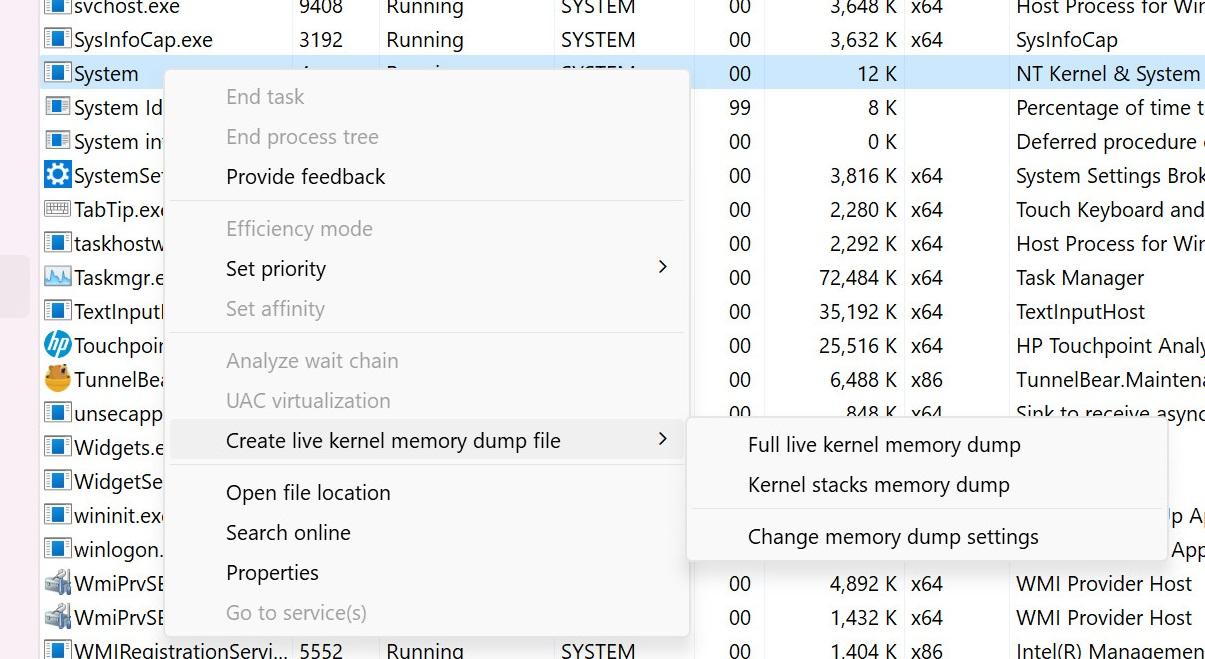
Task: Click PID 5552 cell
Action: point(320,649)
